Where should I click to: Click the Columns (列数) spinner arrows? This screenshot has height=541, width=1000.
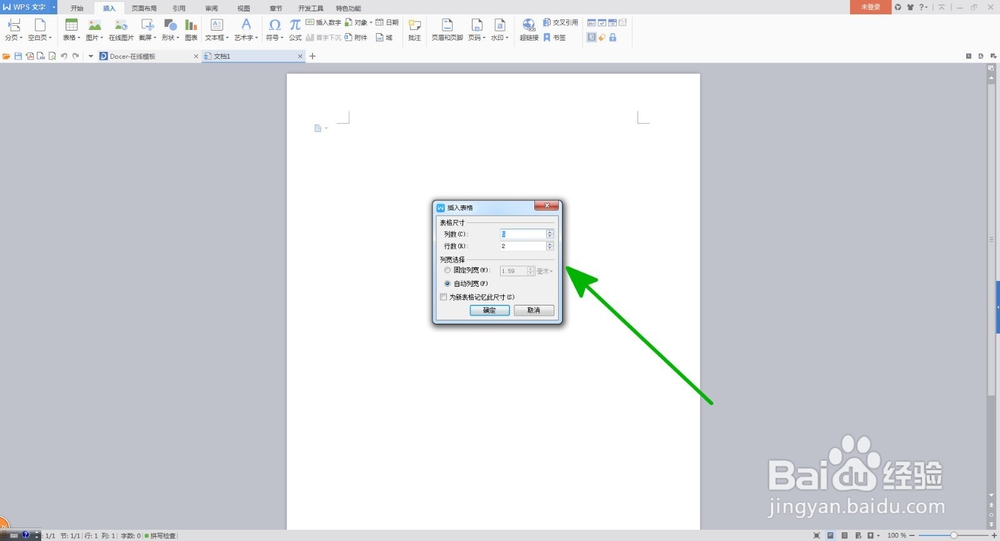point(550,234)
